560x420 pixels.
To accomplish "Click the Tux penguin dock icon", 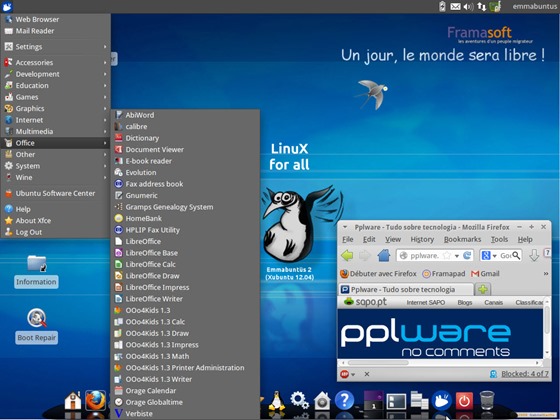I will pyautogui.click(x=276, y=401).
